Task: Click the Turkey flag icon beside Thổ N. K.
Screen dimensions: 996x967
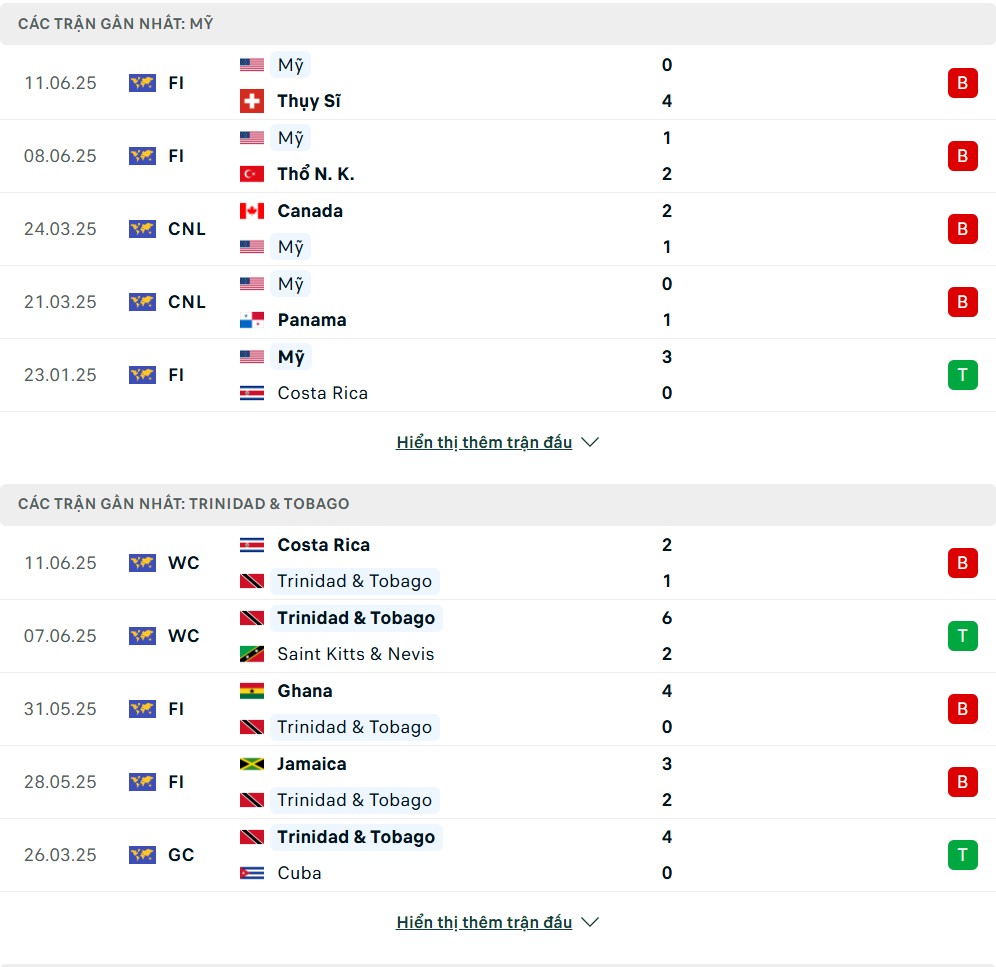Action: (x=252, y=174)
